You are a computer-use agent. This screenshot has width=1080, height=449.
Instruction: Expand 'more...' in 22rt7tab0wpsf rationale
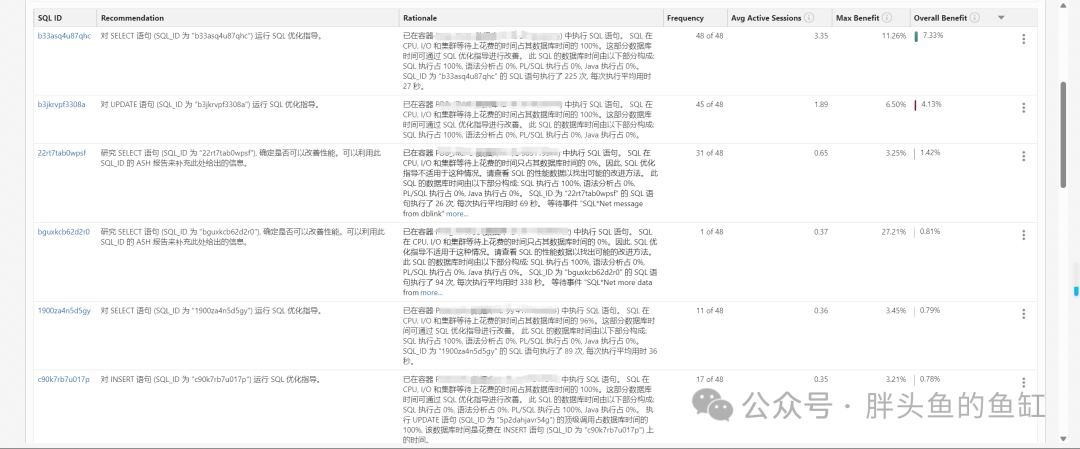click(x=457, y=213)
